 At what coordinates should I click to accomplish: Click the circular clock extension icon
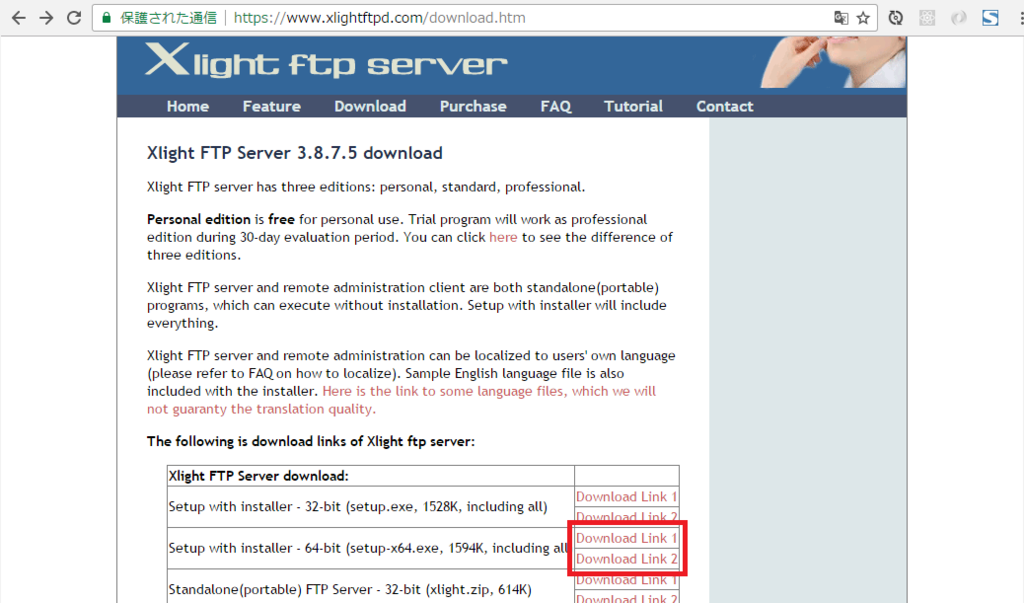tap(896, 18)
